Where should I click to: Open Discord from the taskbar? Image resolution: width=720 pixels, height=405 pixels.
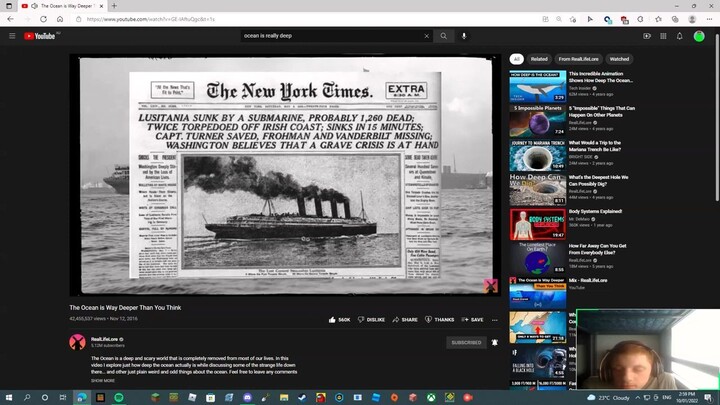click(248, 397)
